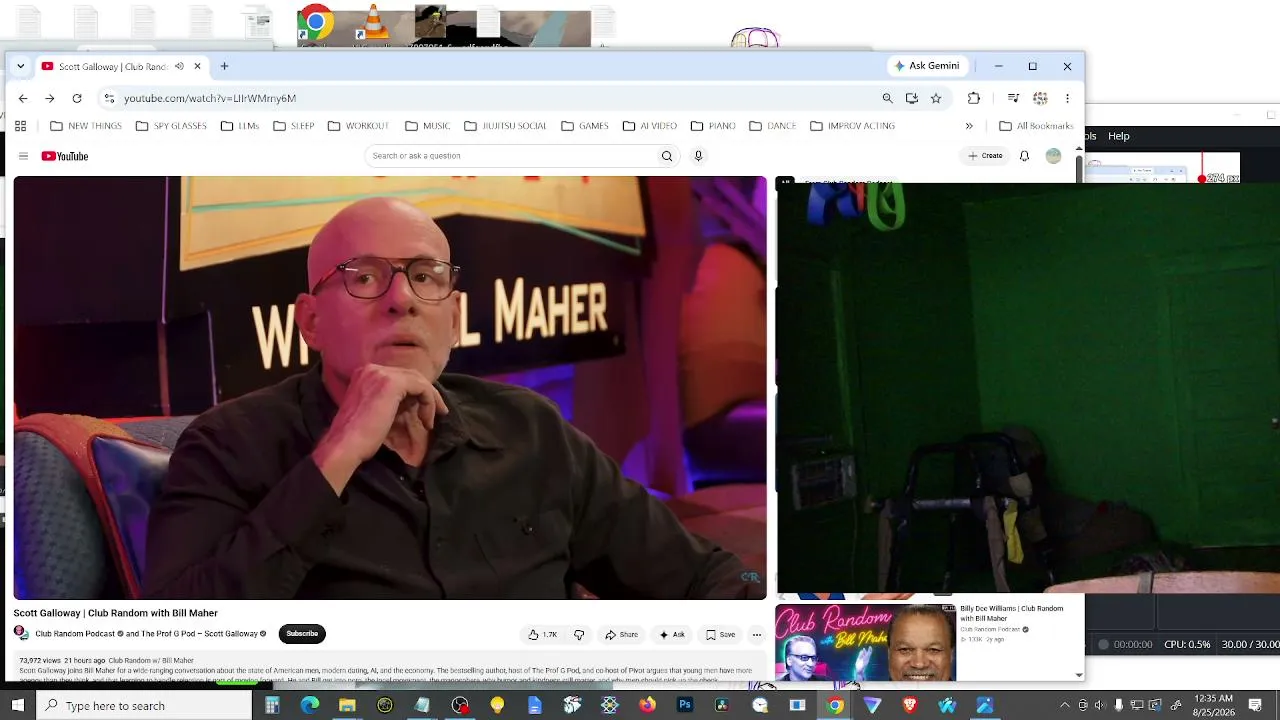Click the YouTube search magnifier button
This screenshot has width=1280, height=720.
(x=667, y=156)
